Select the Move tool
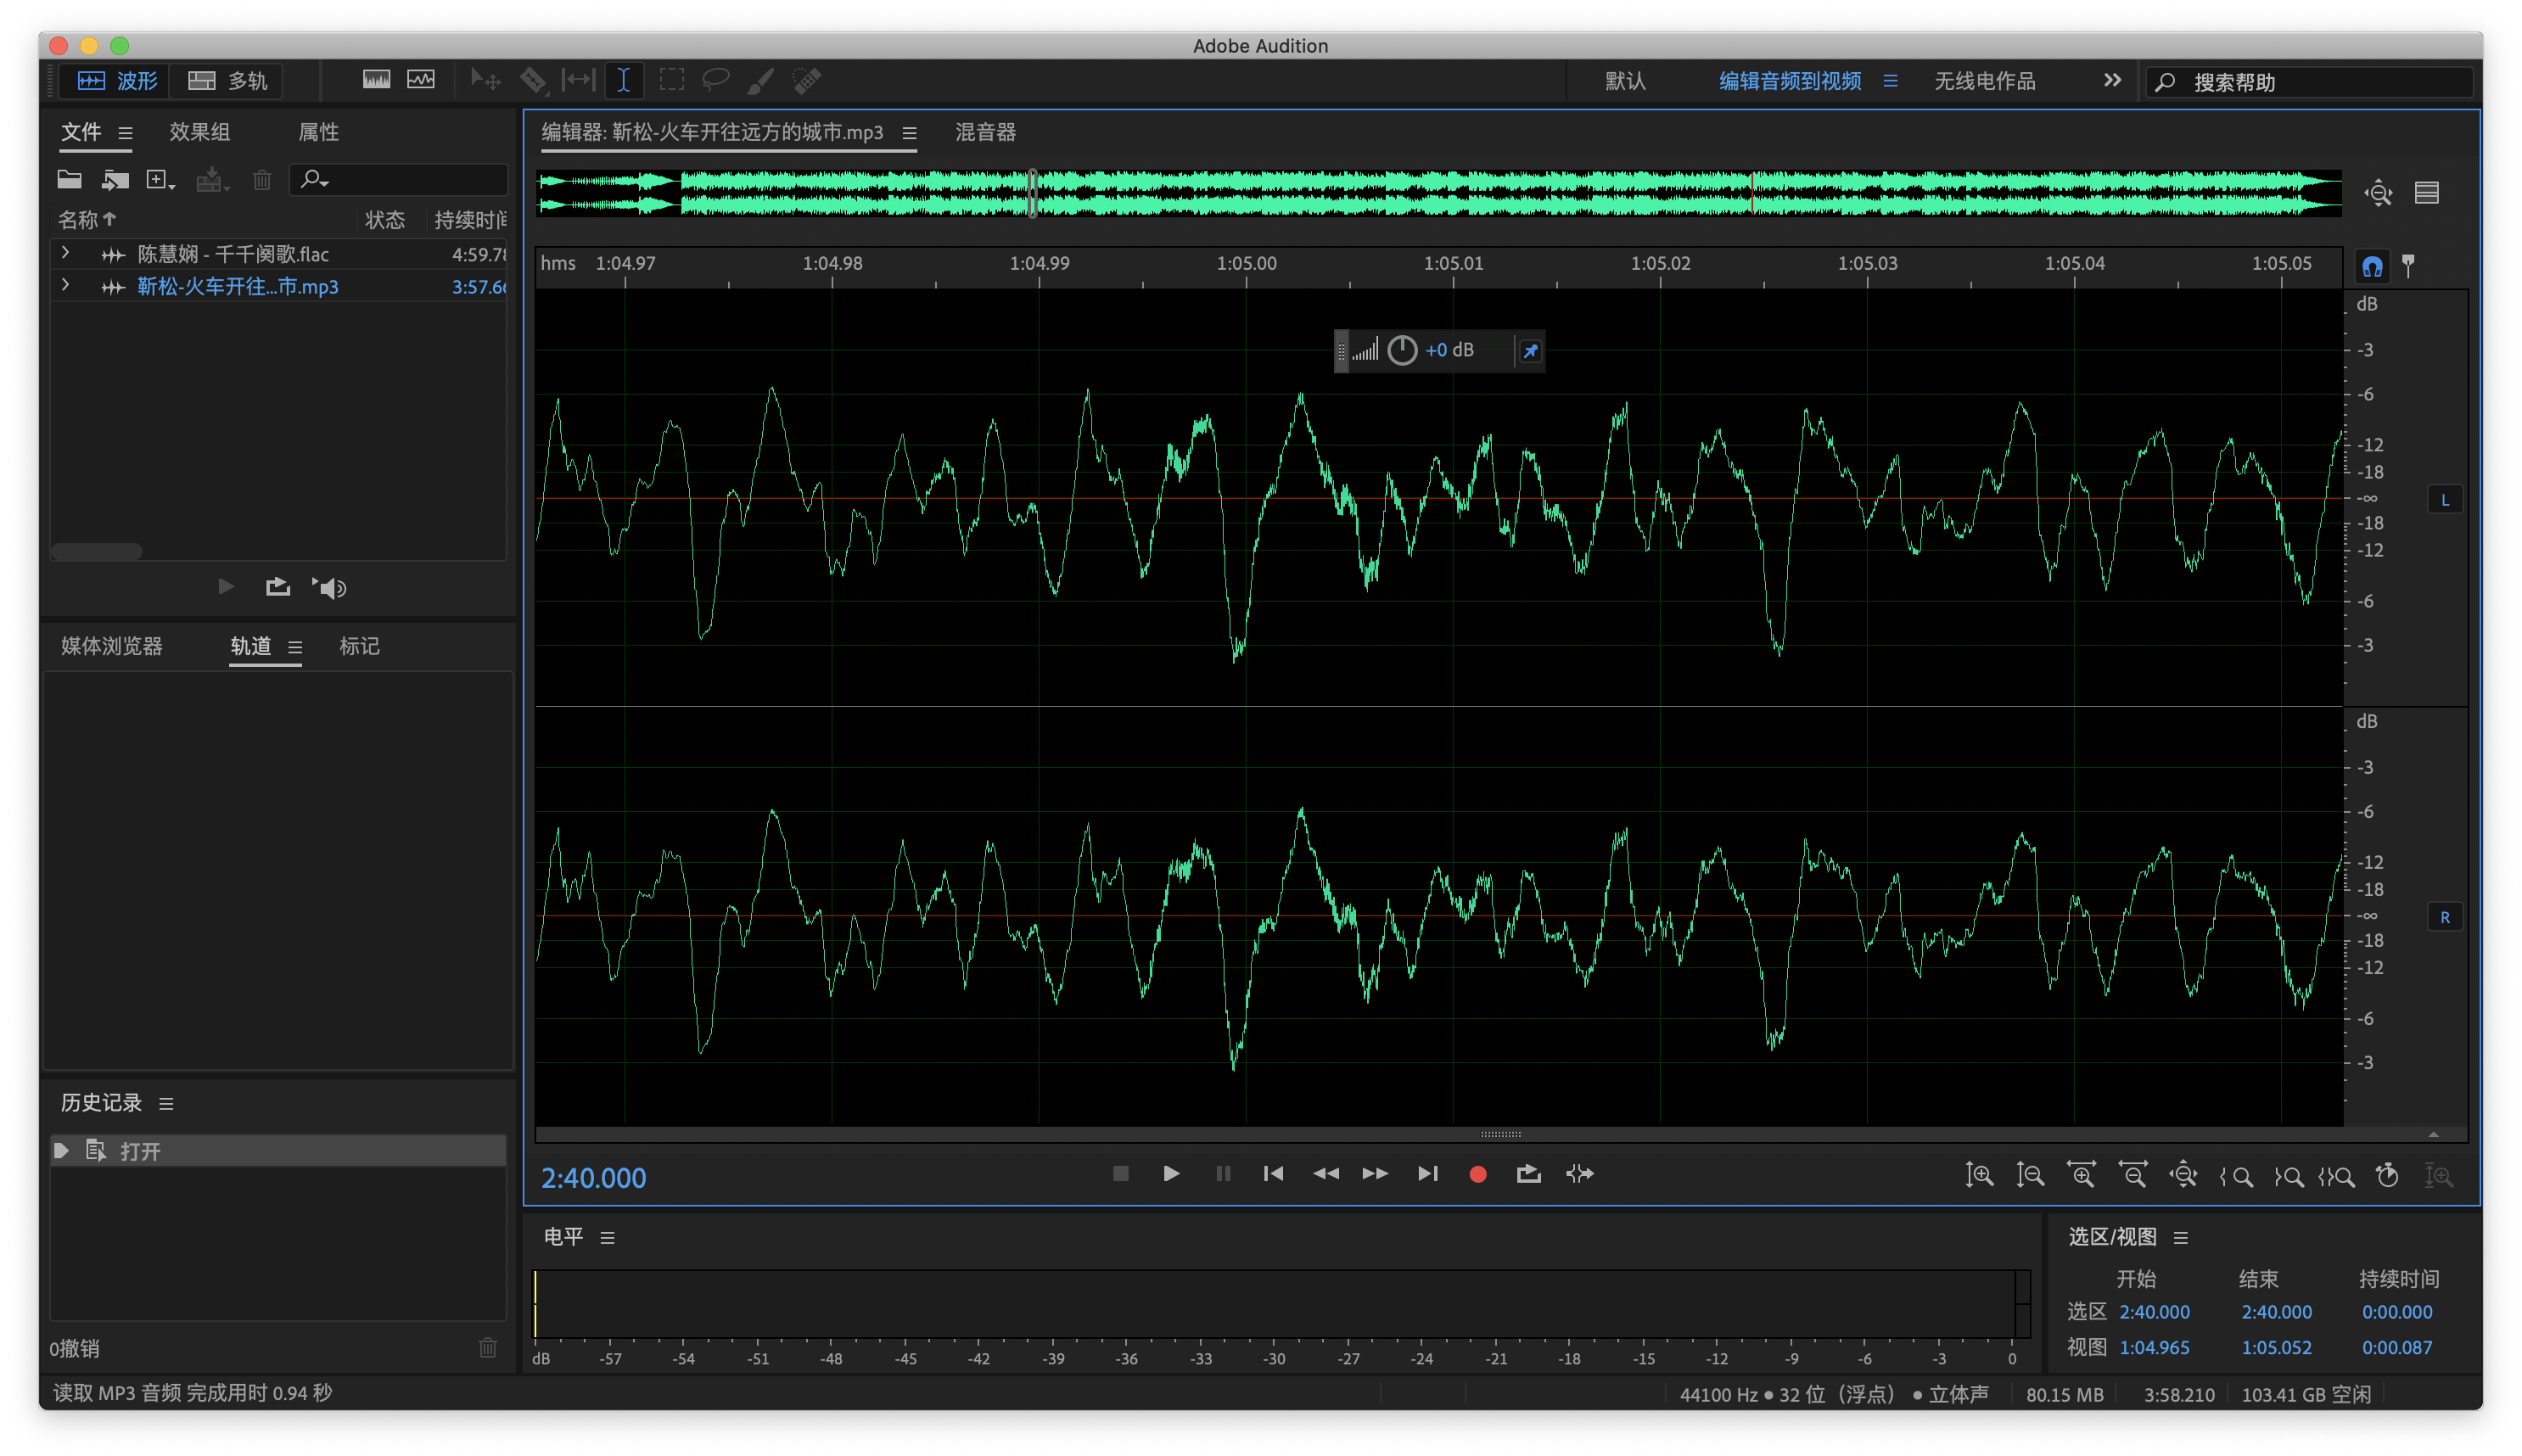The image size is (2522, 1456). coord(486,80)
